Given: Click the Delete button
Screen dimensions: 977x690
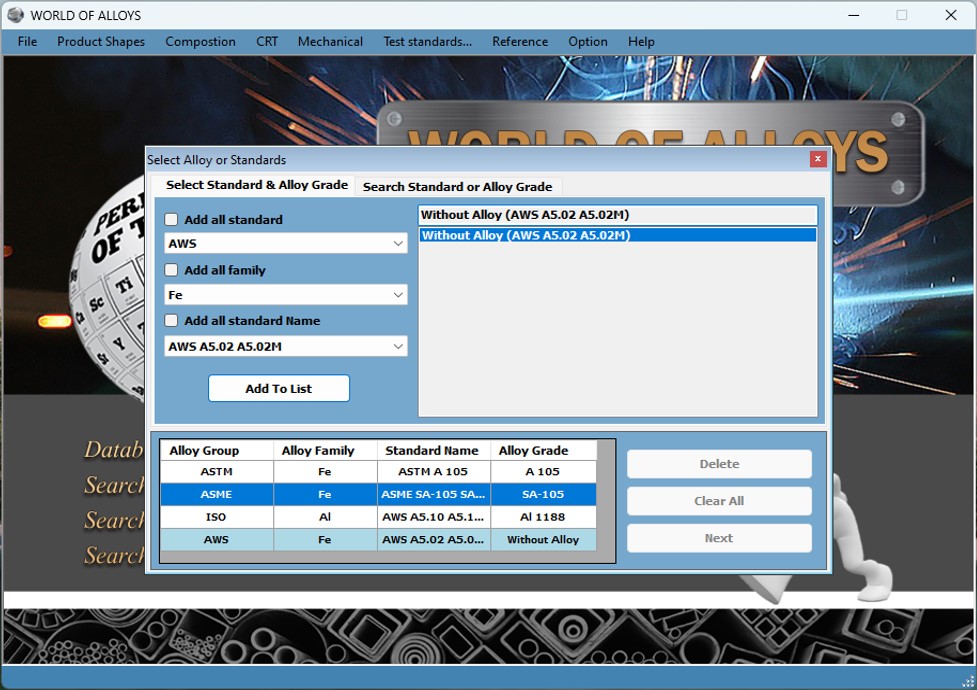Looking at the screenshot, I should (719, 464).
